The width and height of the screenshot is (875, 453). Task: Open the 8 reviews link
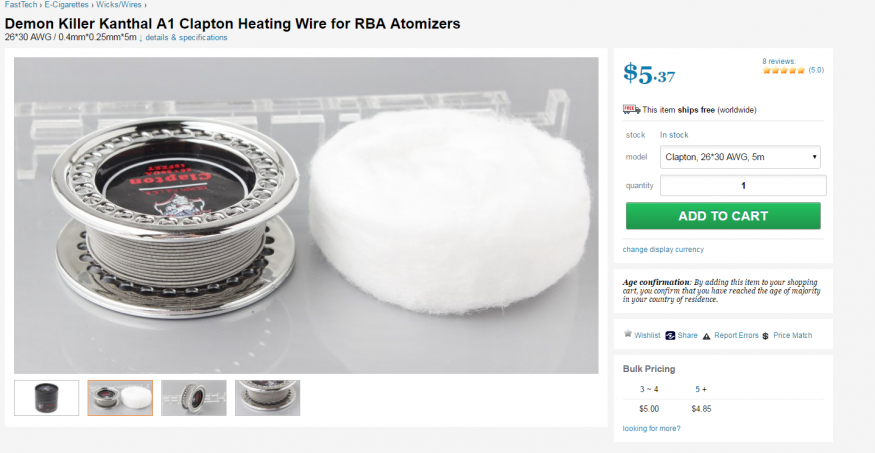[x=779, y=61]
